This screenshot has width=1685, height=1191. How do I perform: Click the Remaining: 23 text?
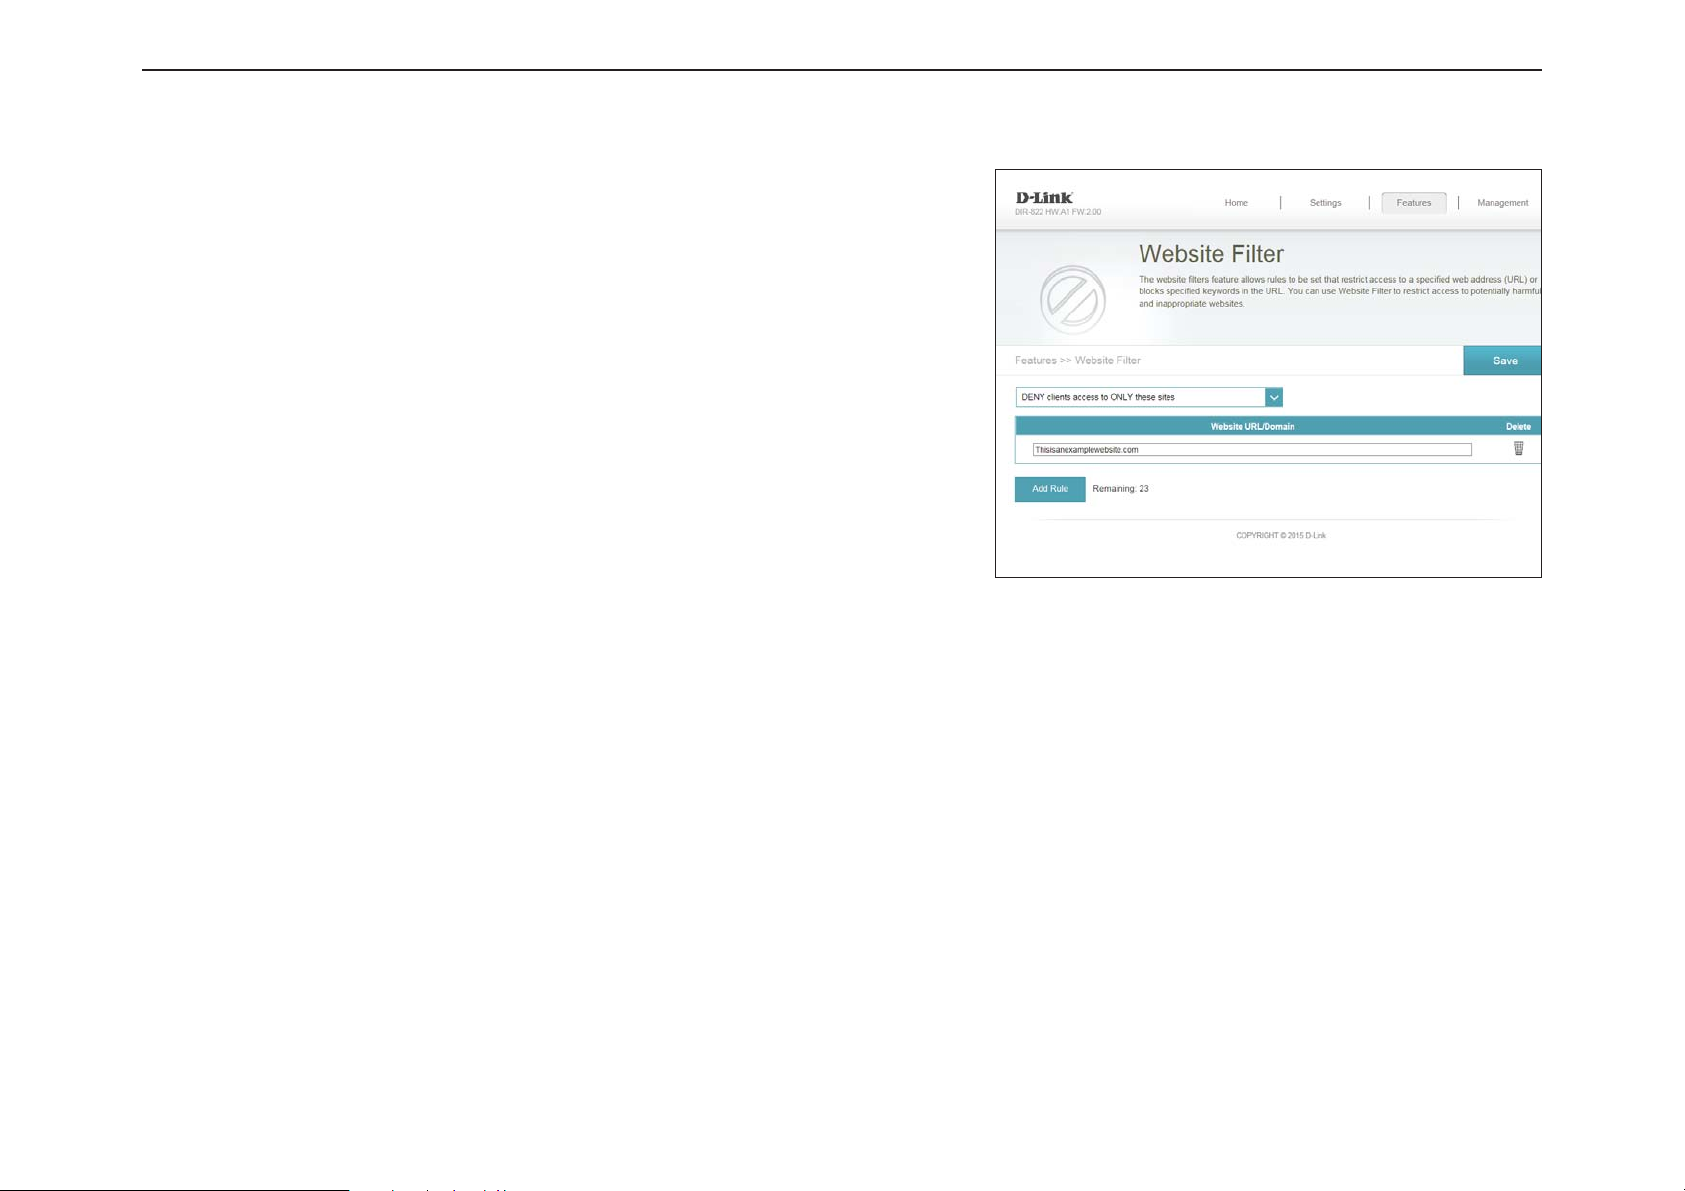(x=1120, y=489)
